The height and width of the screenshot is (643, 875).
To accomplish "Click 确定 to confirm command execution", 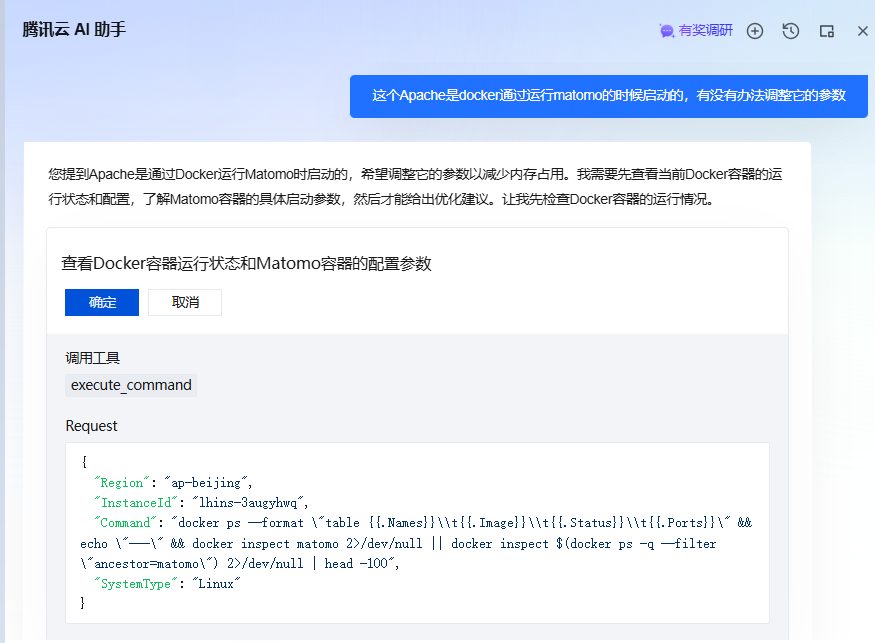I will 102,303.
